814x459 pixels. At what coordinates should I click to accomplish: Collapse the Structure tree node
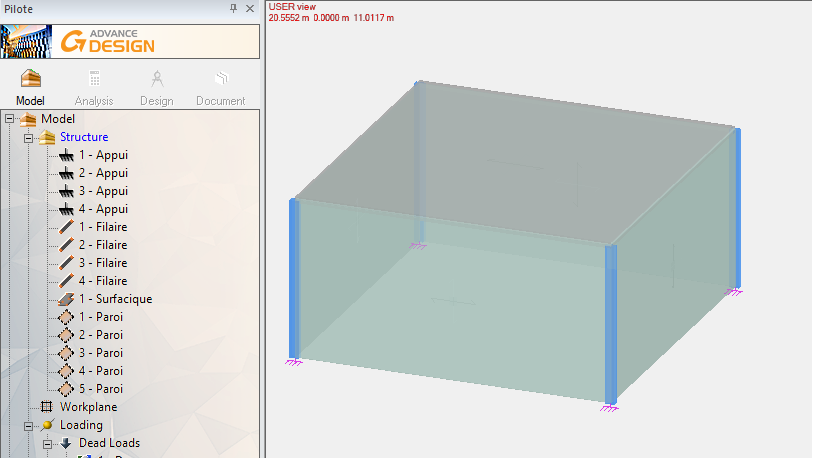click(x=29, y=137)
